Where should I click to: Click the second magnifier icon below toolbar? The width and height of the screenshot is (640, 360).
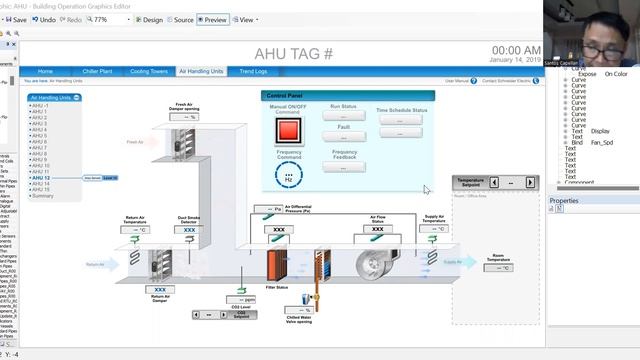pos(17,33)
